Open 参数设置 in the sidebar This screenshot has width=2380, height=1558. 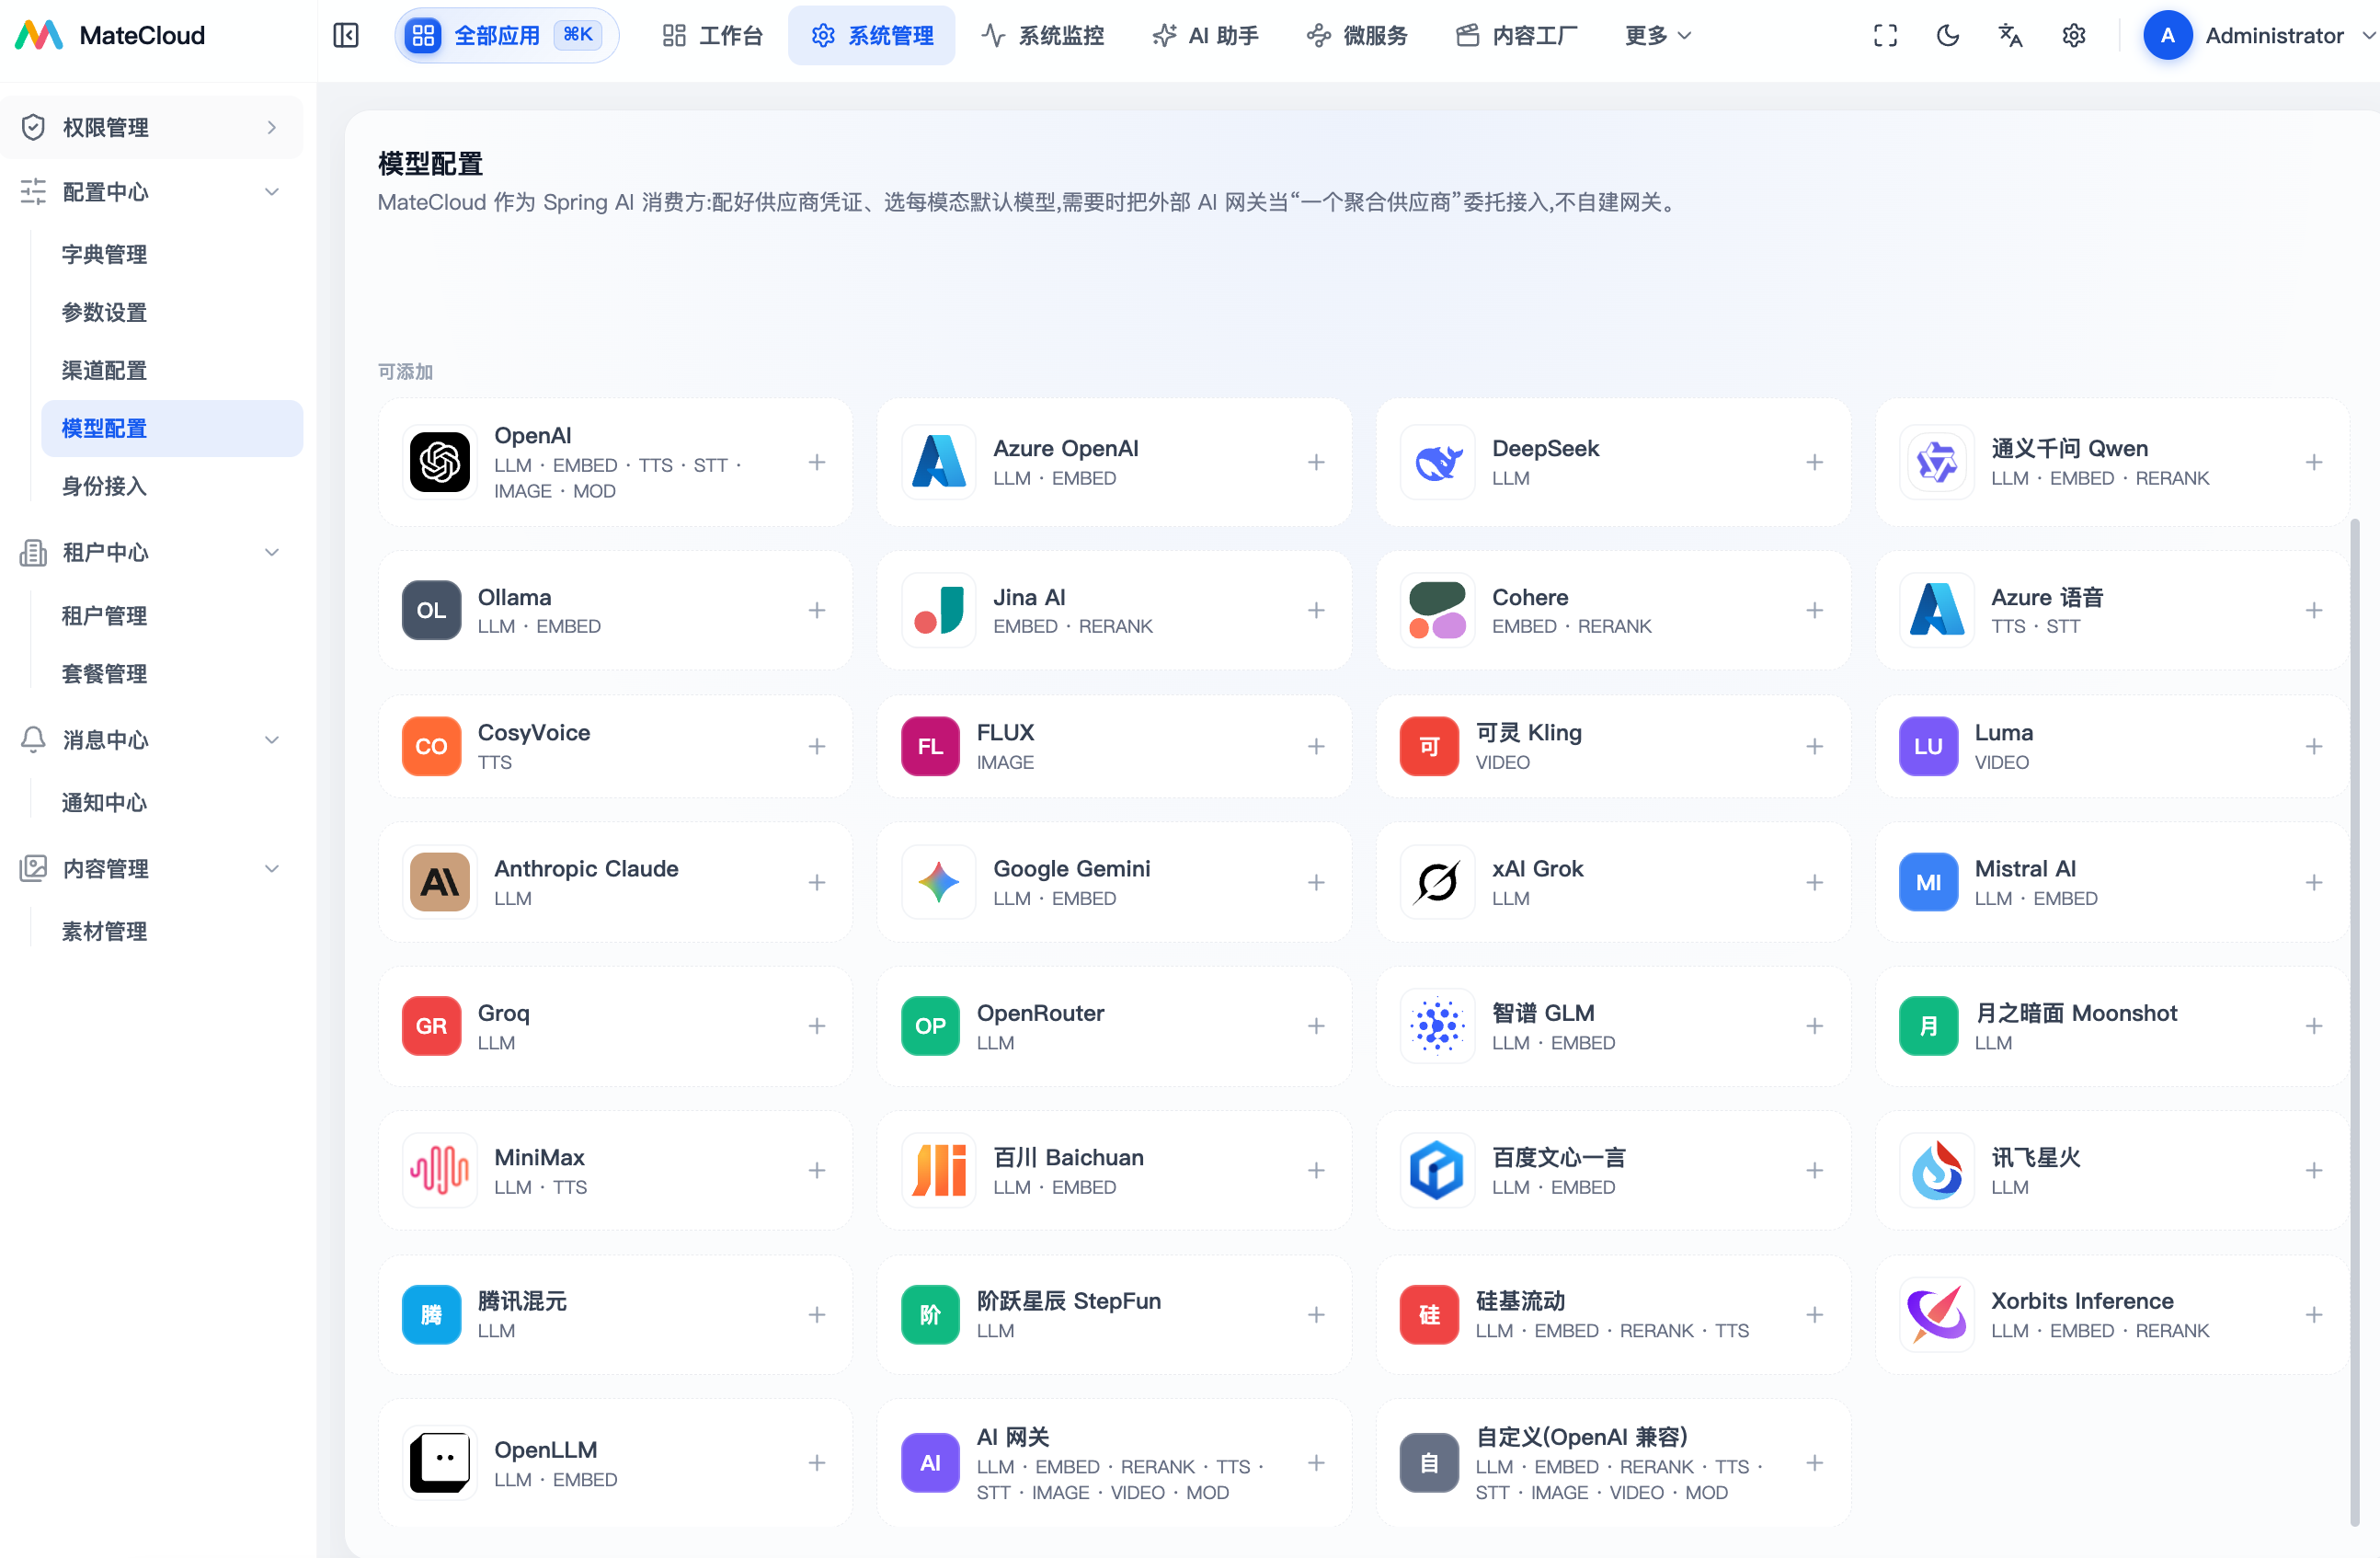click(x=172, y=312)
